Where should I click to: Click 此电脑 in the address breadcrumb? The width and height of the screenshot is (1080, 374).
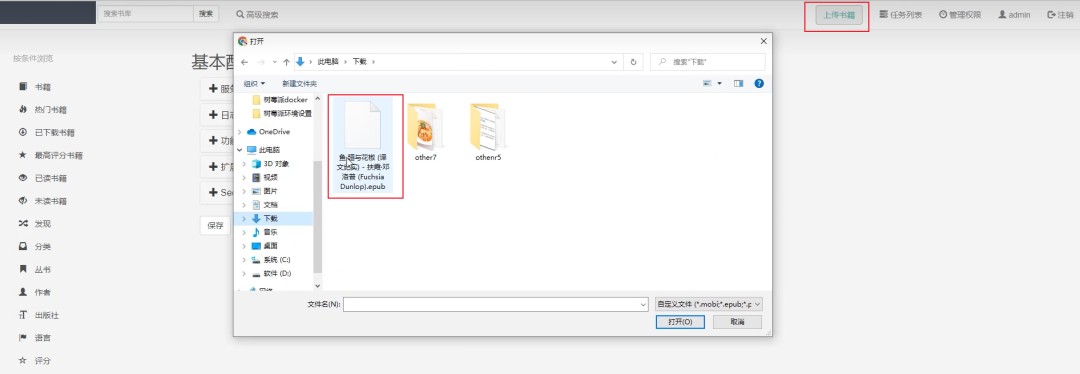point(327,62)
